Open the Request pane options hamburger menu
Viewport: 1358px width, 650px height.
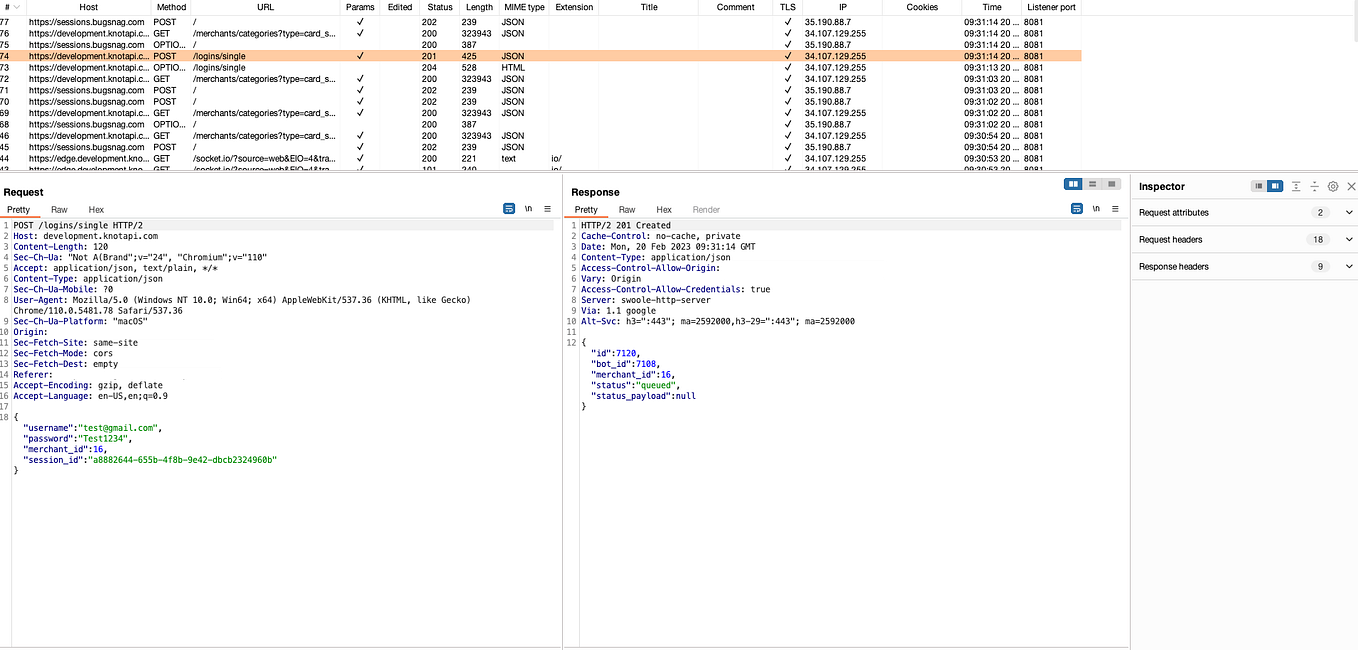point(547,208)
